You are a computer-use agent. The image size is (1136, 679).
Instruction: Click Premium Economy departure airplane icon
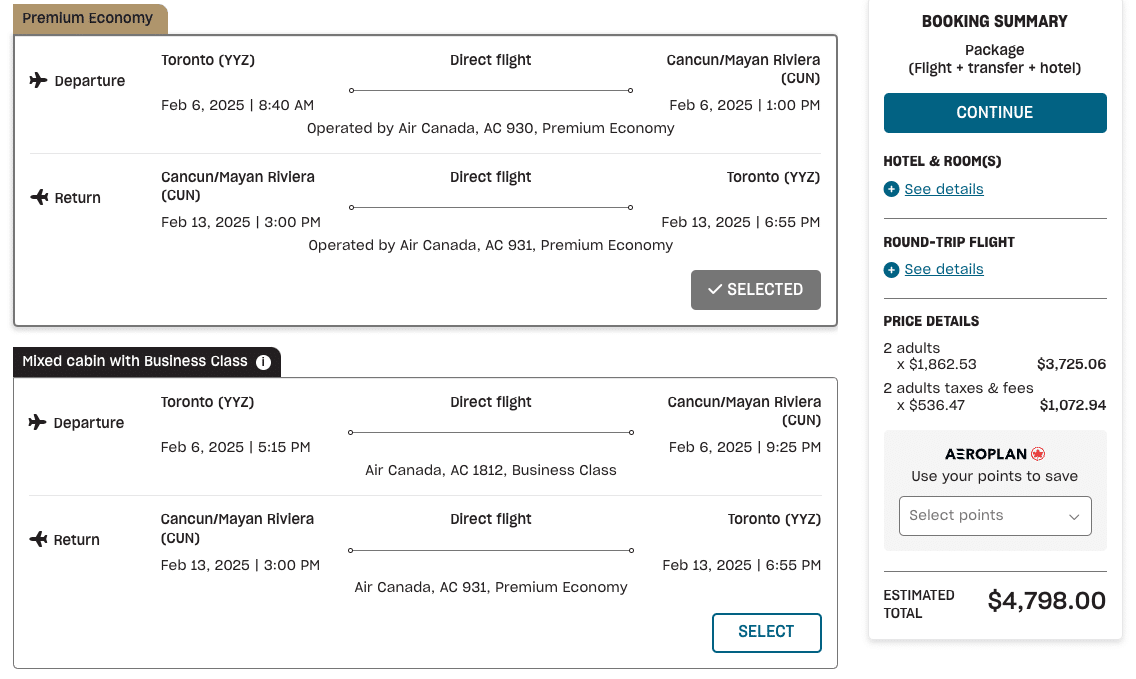pyautogui.click(x=39, y=81)
